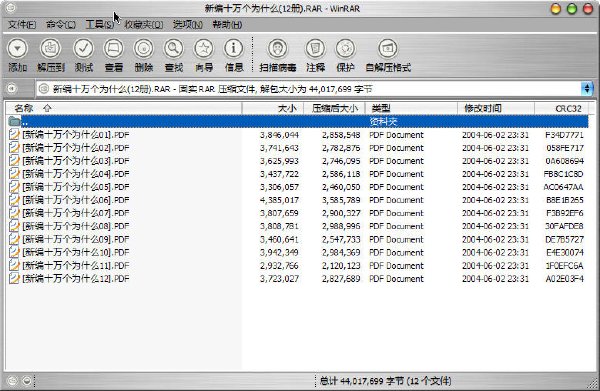The image size is (600, 391).
Task: Click CRC32 value 1F0EFC6A
Action: pyautogui.click(x=564, y=266)
